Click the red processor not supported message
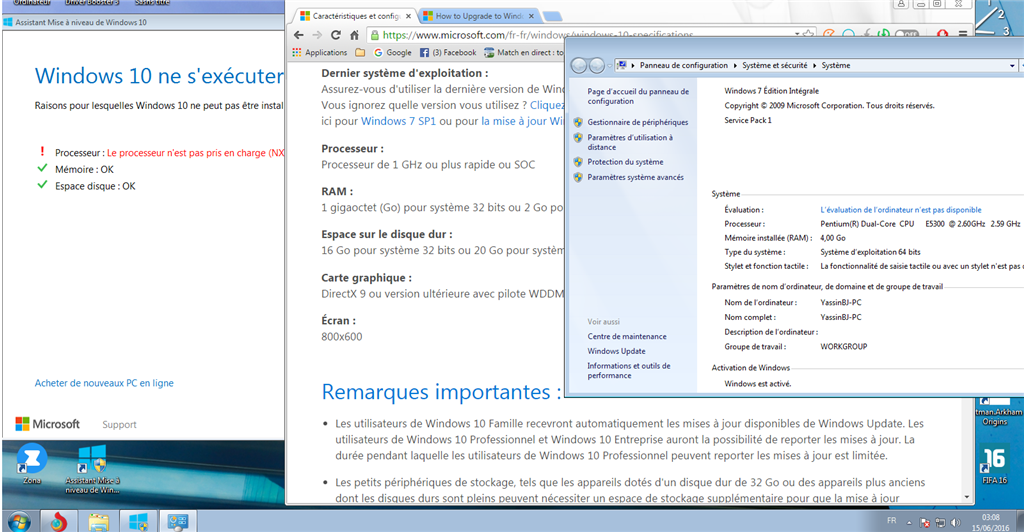Image resolution: width=1024 pixels, height=532 pixels. 195,153
